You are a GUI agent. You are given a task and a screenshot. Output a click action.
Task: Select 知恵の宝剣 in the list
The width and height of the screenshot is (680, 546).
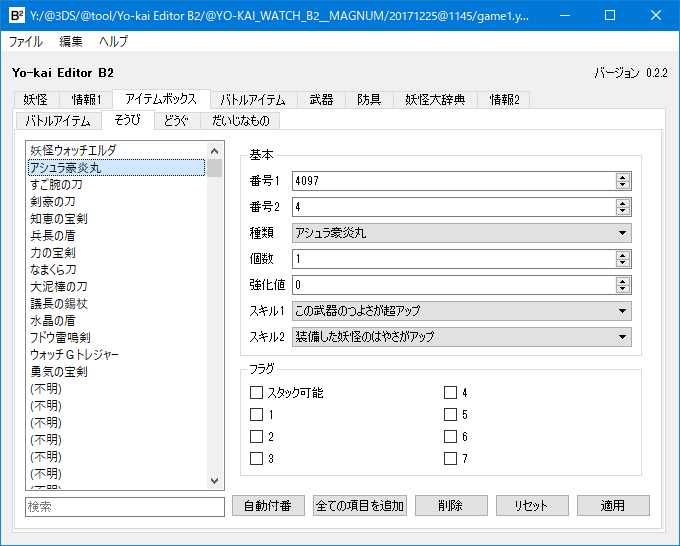click(x=117, y=219)
